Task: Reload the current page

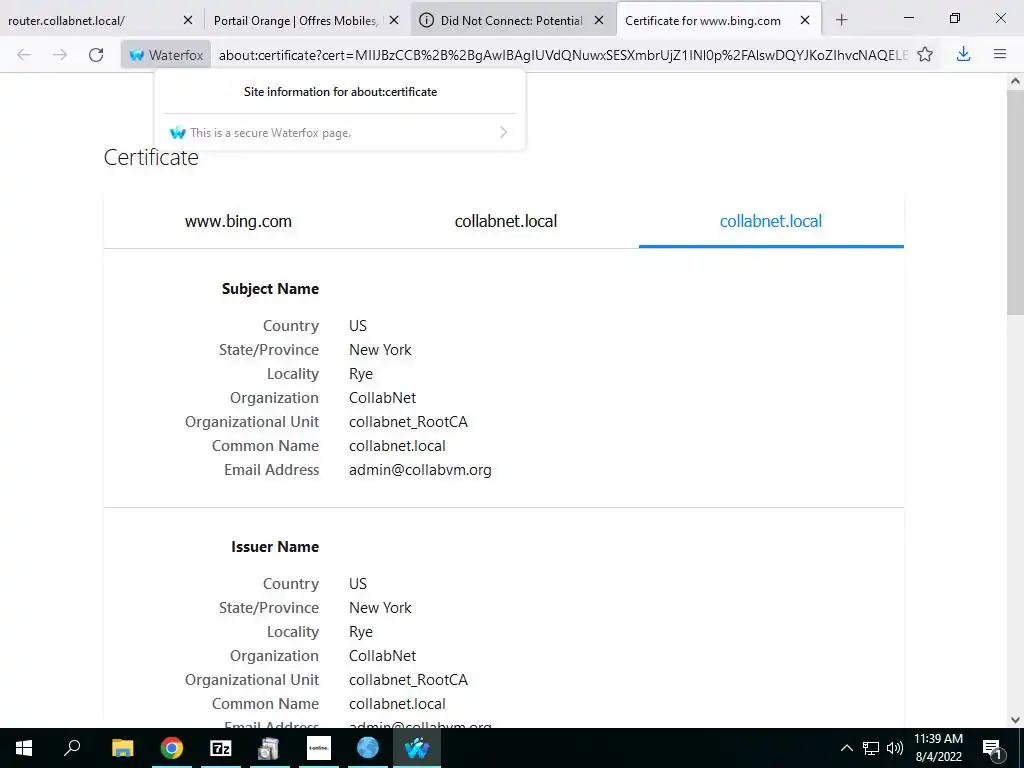Action: click(96, 55)
